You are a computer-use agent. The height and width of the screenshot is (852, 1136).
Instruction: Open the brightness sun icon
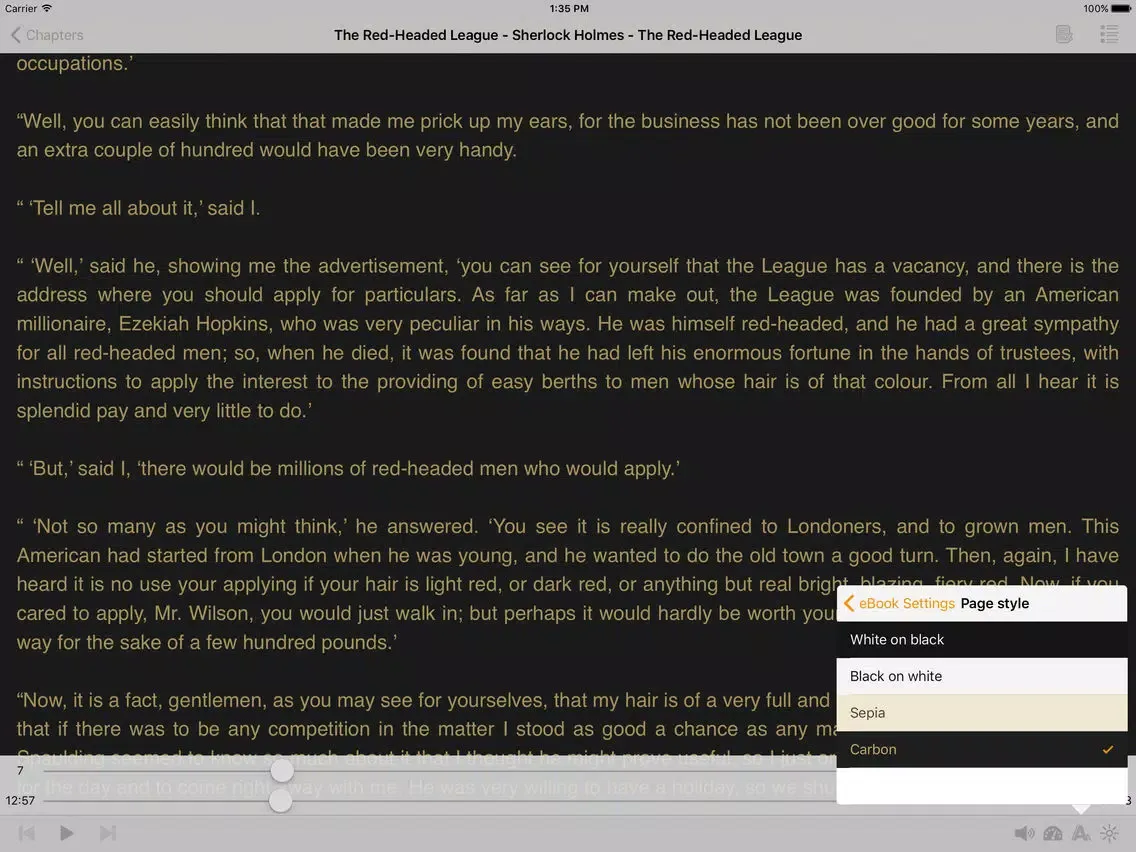[x=1109, y=833]
